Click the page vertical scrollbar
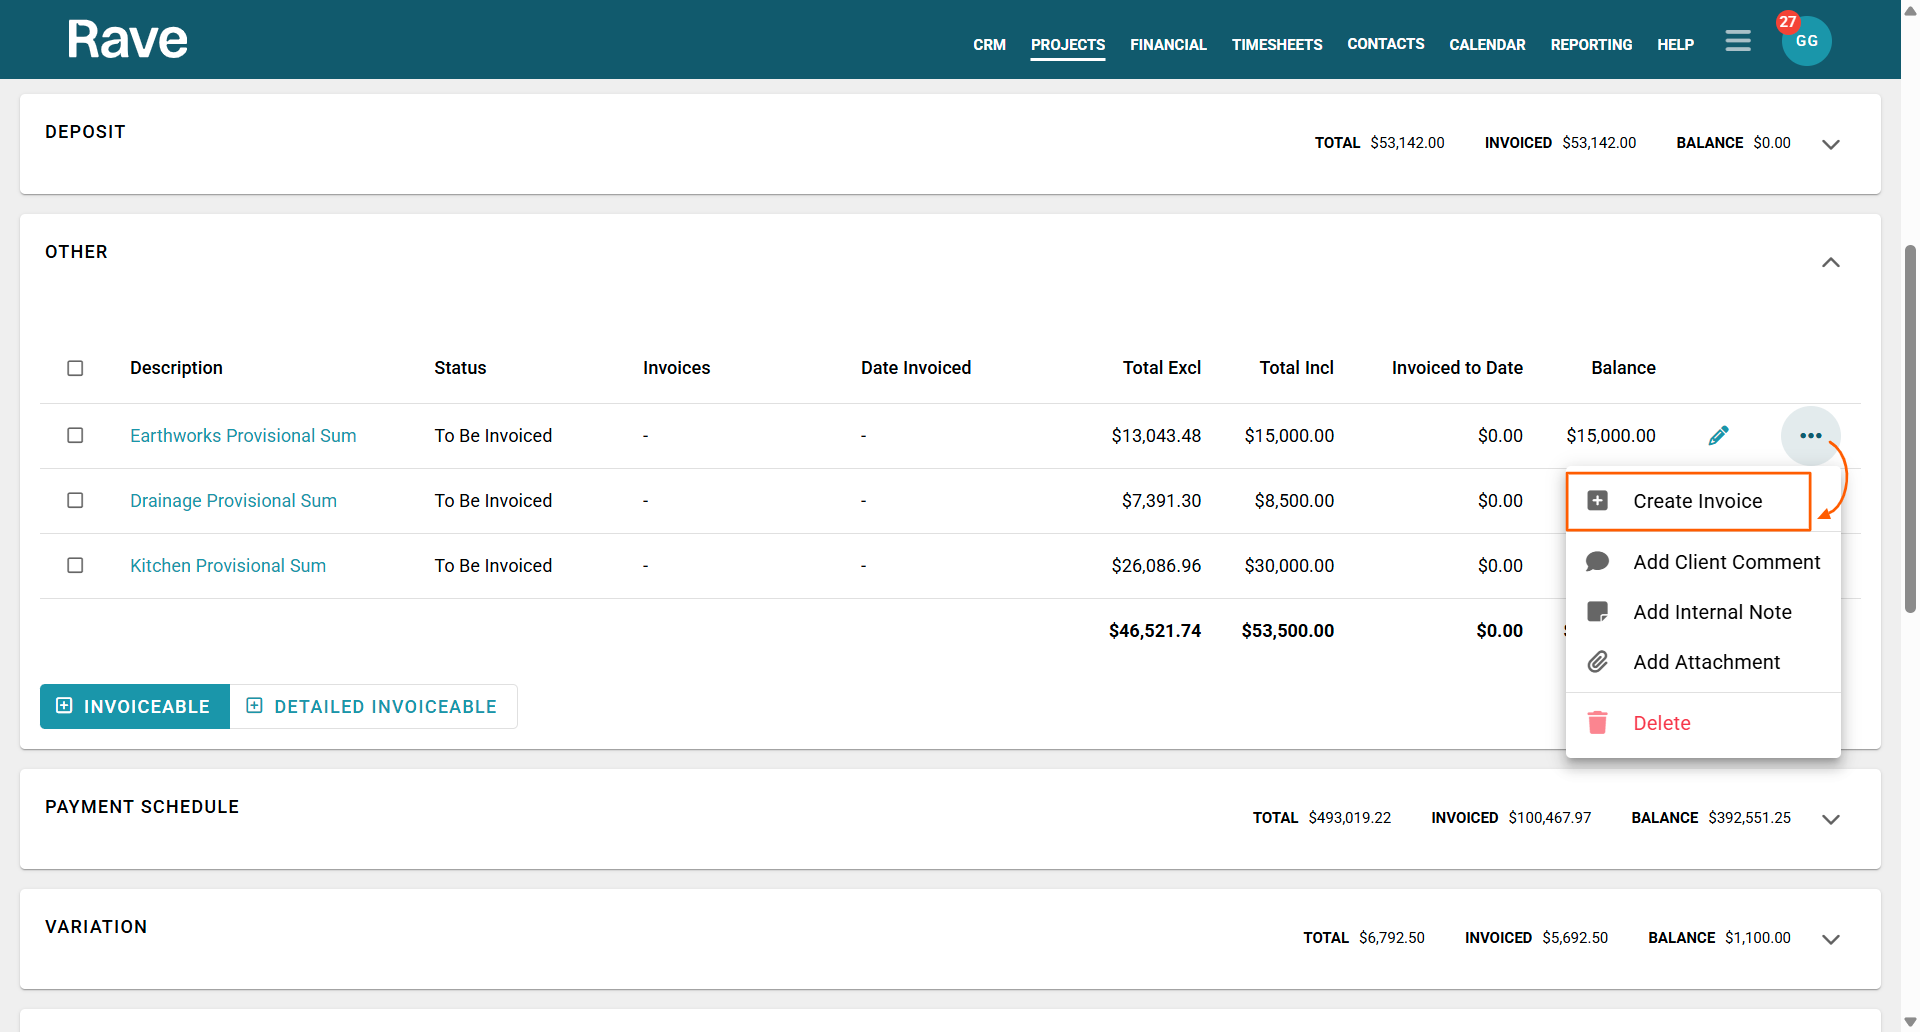 point(1910,430)
